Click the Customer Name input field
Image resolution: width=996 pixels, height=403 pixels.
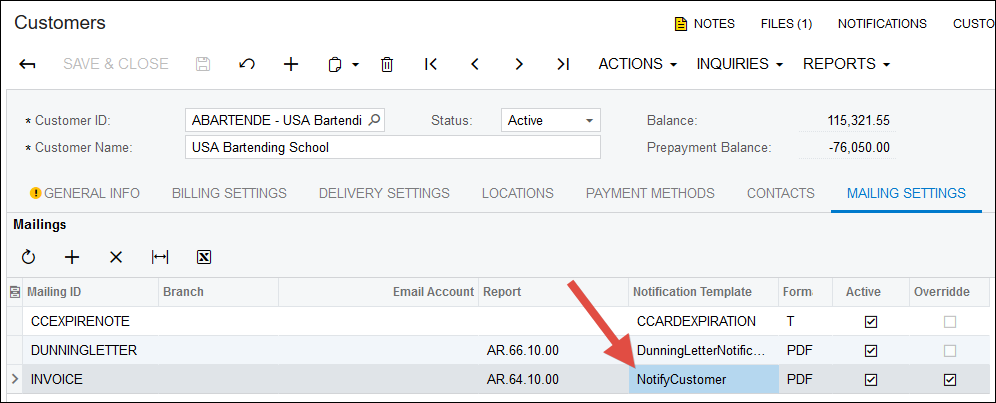[x=393, y=147]
